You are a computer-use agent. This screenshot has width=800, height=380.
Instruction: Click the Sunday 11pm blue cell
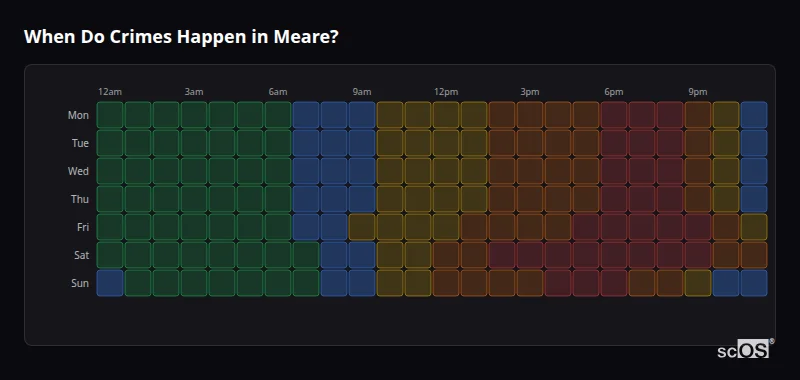click(754, 283)
